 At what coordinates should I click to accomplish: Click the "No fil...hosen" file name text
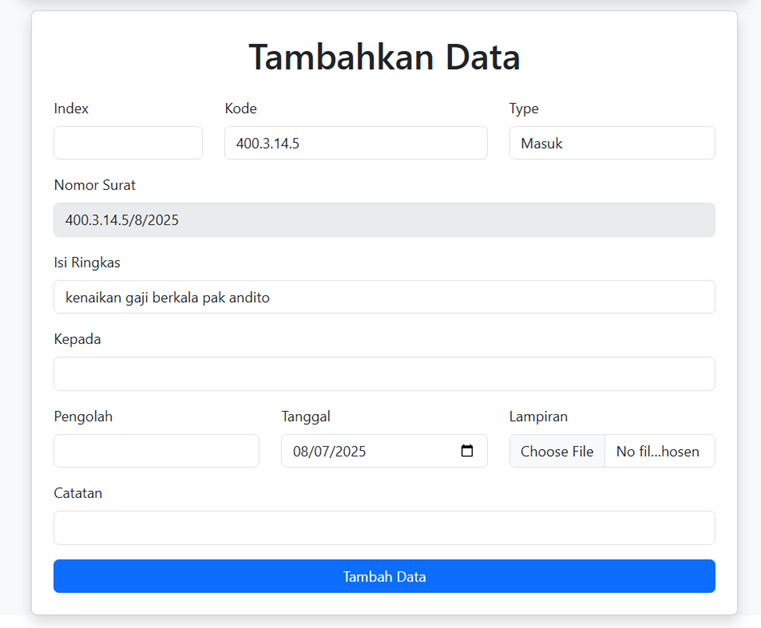pyautogui.click(x=658, y=452)
